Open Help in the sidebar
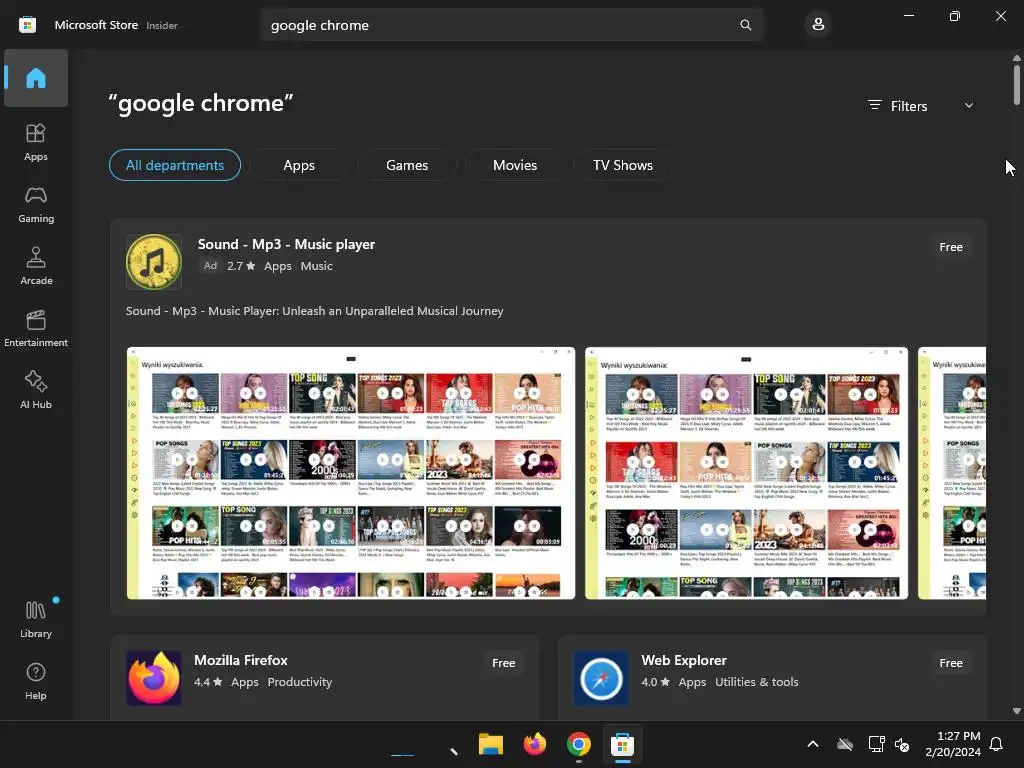Image resolution: width=1024 pixels, height=768 pixels. [36, 681]
